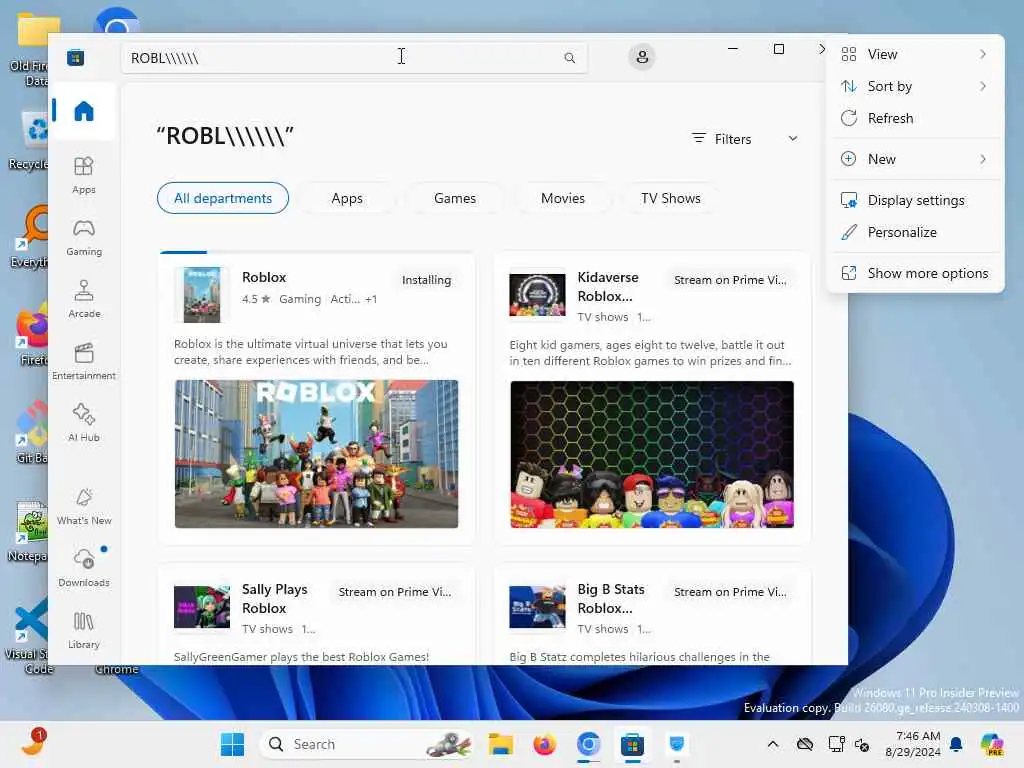Click the Roblox game banner image

click(x=317, y=454)
